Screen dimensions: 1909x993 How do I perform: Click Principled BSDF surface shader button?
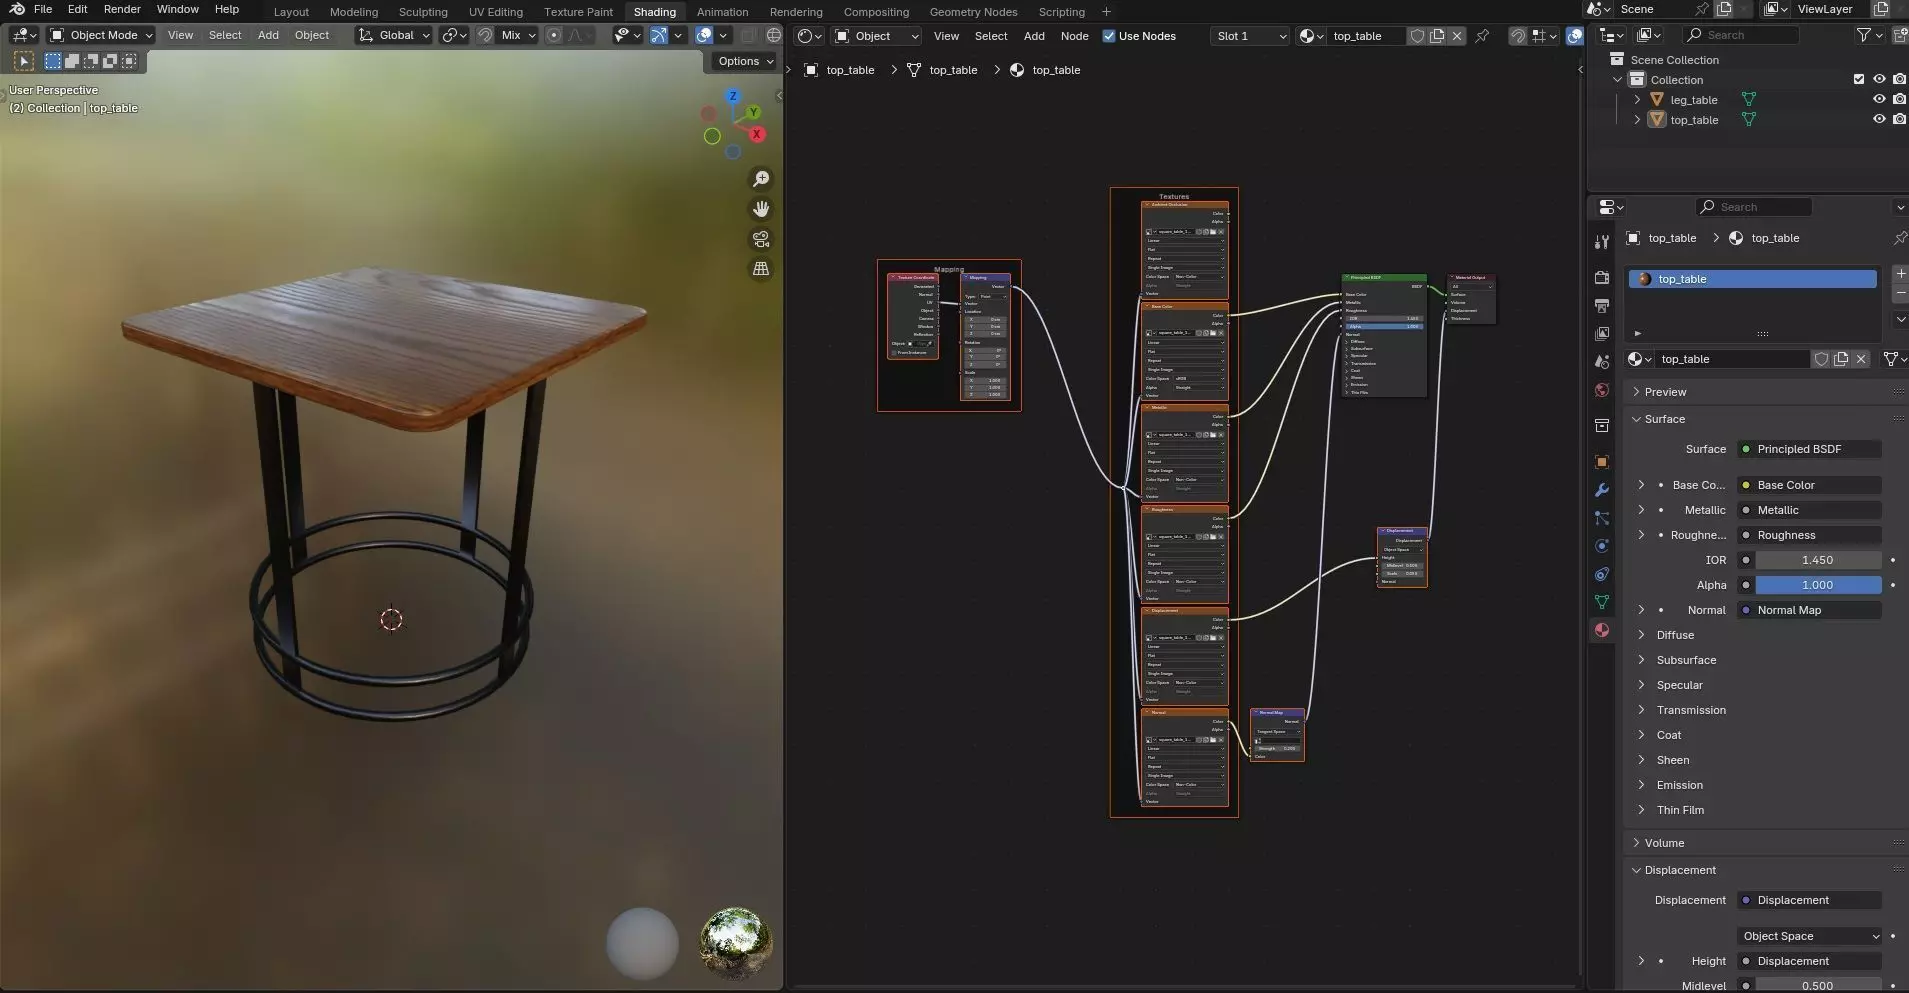point(1809,449)
